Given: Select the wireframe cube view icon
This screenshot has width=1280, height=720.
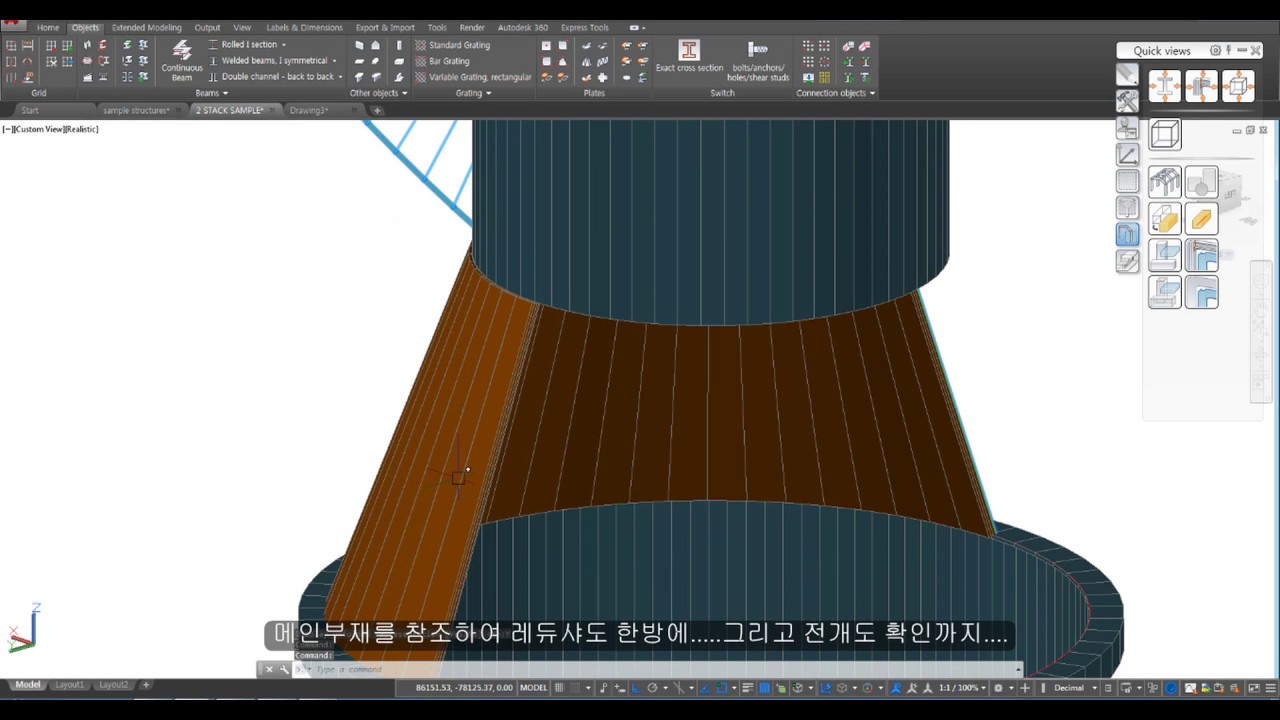Looking at the screenshot, I should click(1165, 133).
